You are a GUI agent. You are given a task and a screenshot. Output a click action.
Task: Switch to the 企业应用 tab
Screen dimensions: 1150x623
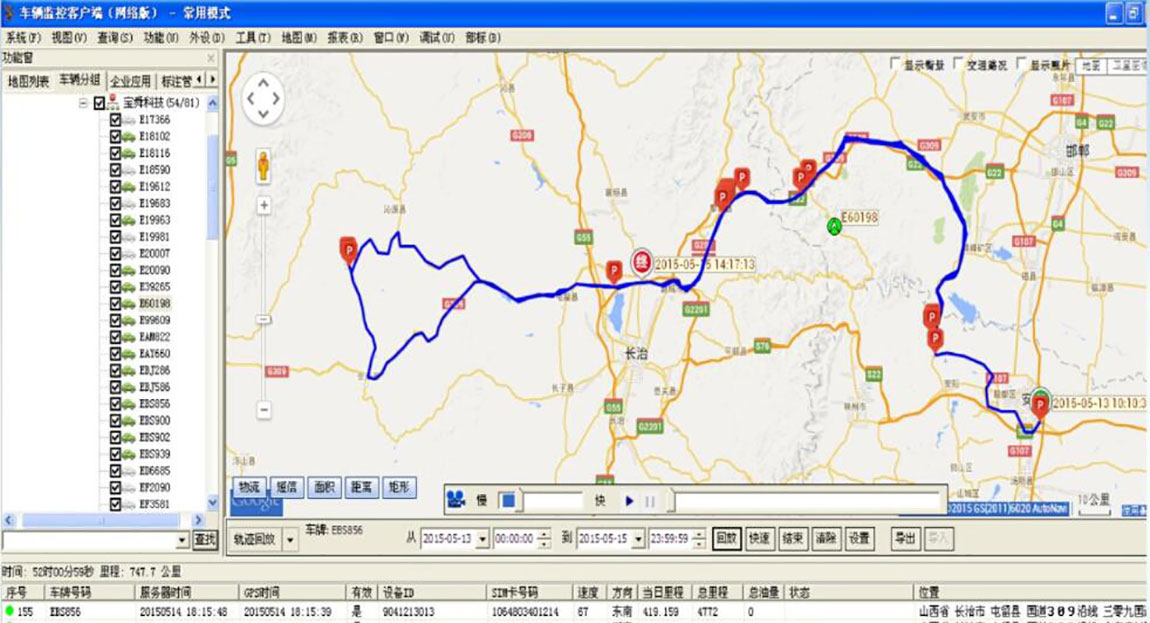(x=130, y=80)
